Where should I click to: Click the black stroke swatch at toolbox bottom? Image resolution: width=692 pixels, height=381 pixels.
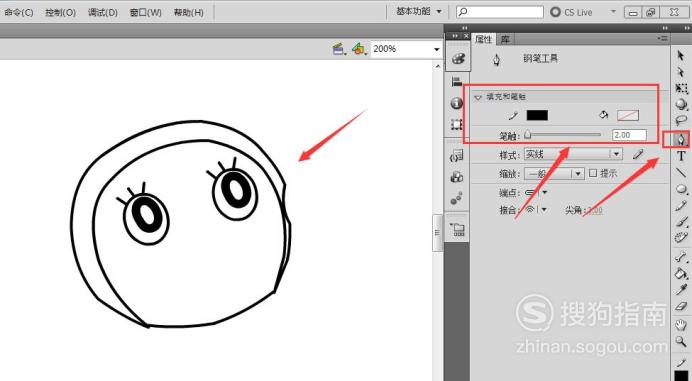click(681, 377)
